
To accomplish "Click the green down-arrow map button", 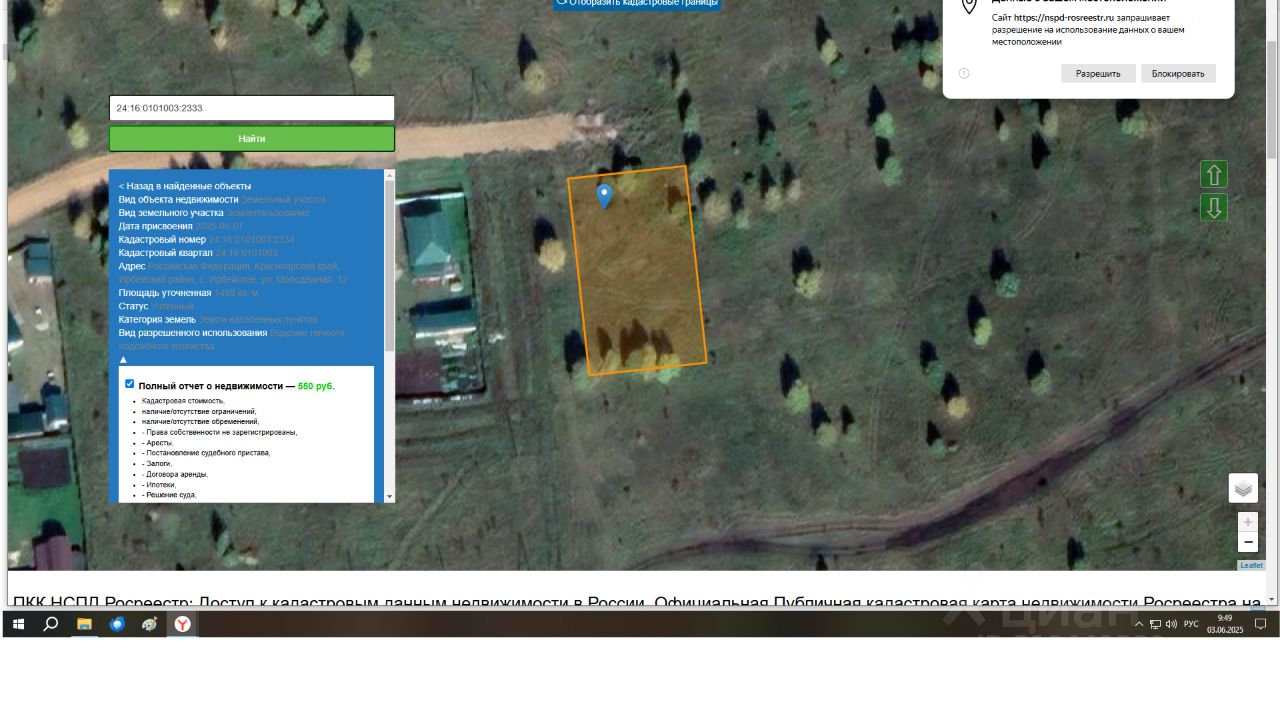I will (x=1214, y=208).
